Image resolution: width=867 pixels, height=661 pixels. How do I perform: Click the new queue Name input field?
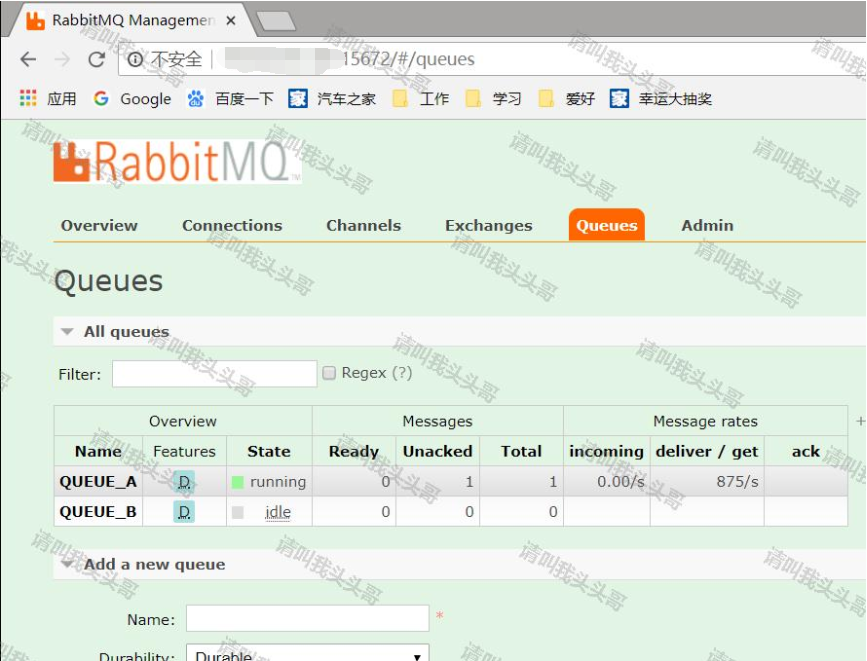(x=307, y=618)
